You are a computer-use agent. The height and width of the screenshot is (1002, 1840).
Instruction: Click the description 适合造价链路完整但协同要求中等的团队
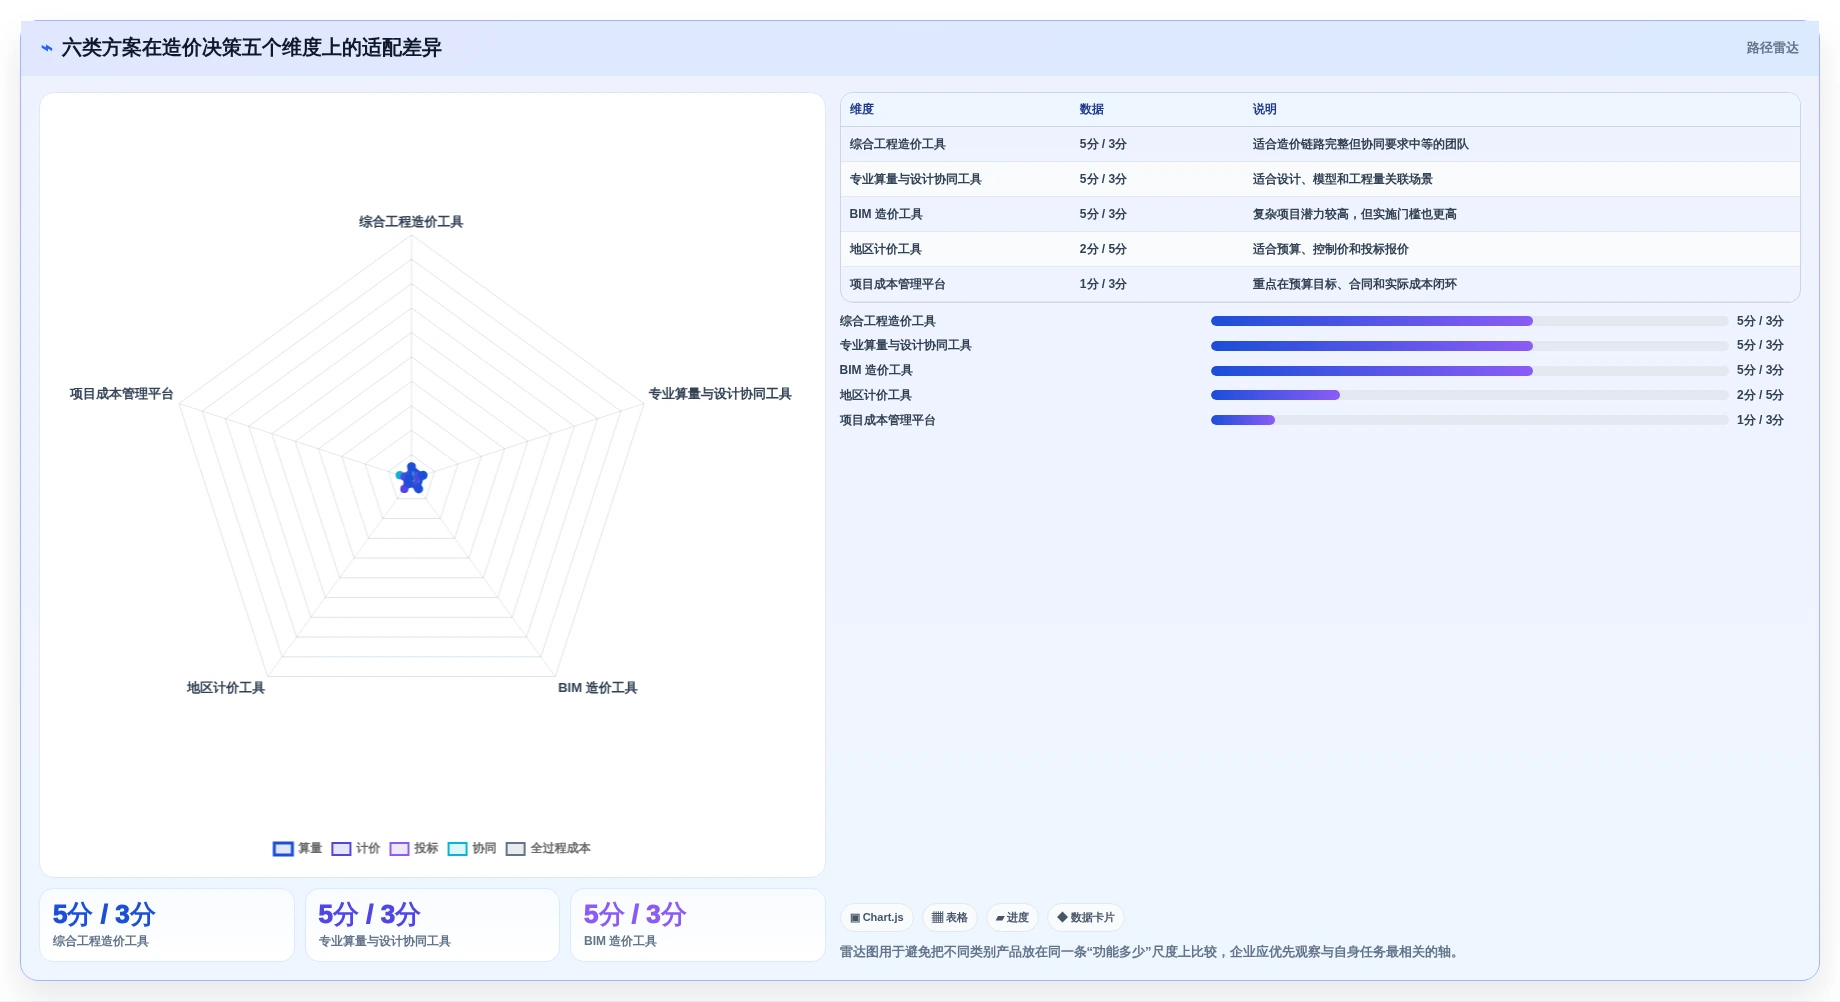1360,144
